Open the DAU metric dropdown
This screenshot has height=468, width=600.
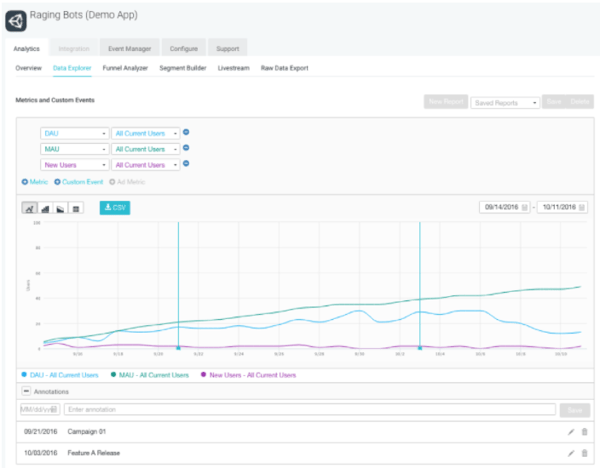click(74, 133)
